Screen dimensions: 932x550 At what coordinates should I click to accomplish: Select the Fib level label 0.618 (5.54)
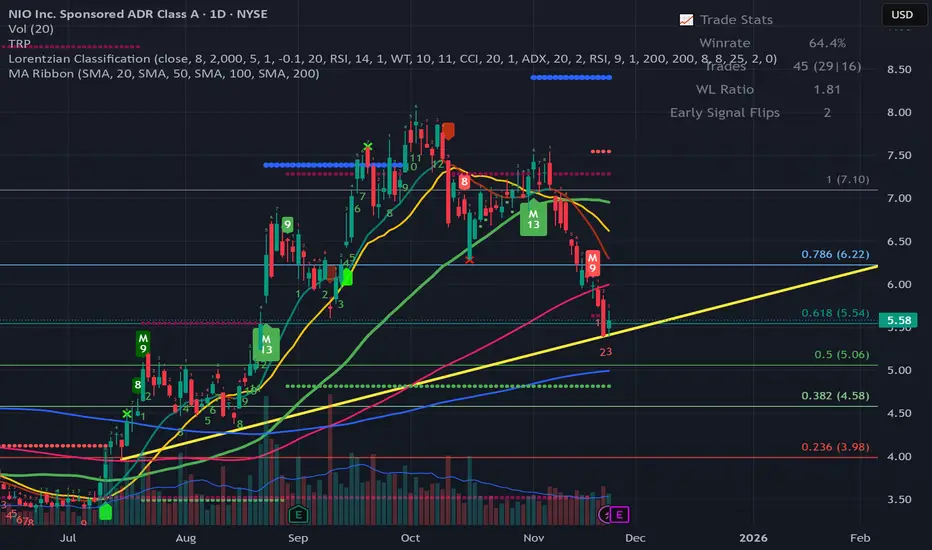coord(835,313)
